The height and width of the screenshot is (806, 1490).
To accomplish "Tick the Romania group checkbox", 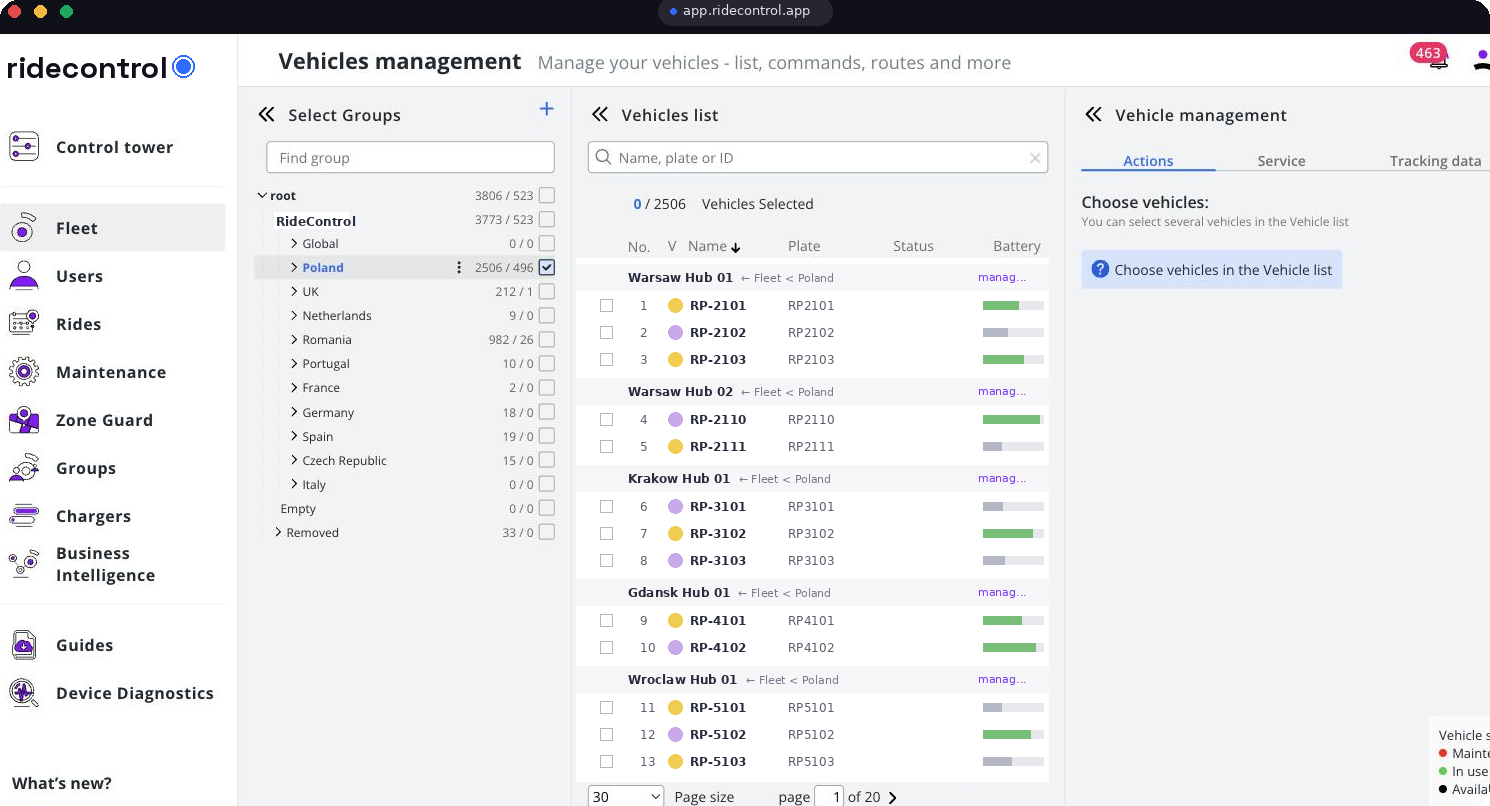I will pos(546,339).
